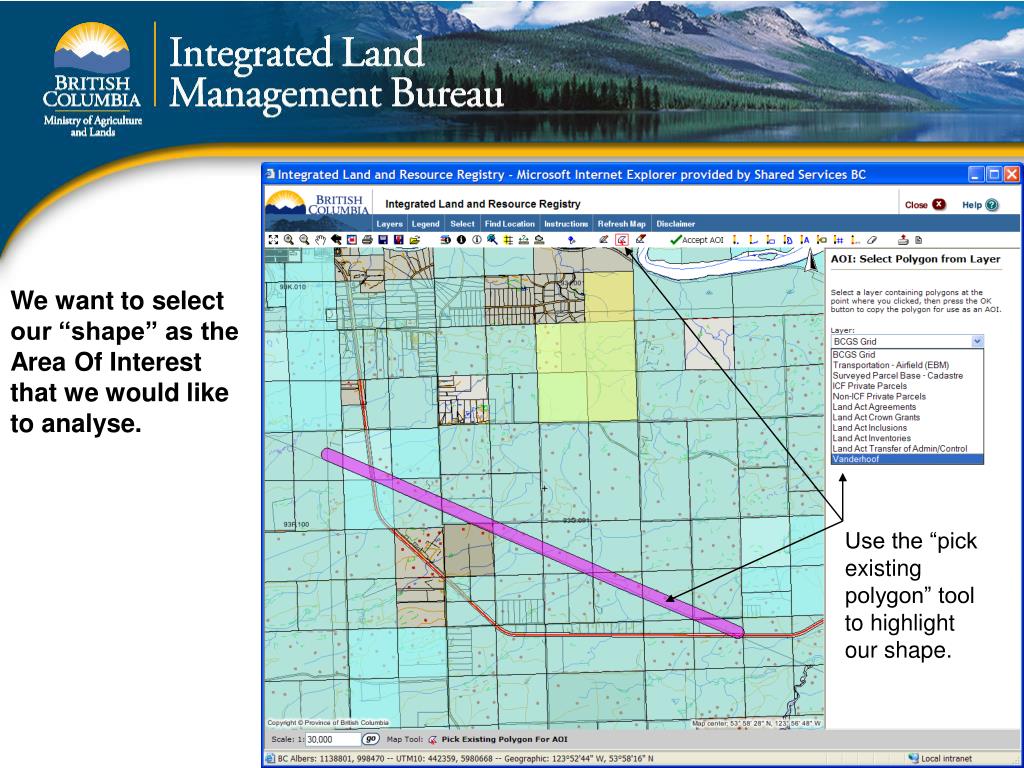Click the markup eraser icon
Screen dimensions: 1024x768
pos(872,240)
